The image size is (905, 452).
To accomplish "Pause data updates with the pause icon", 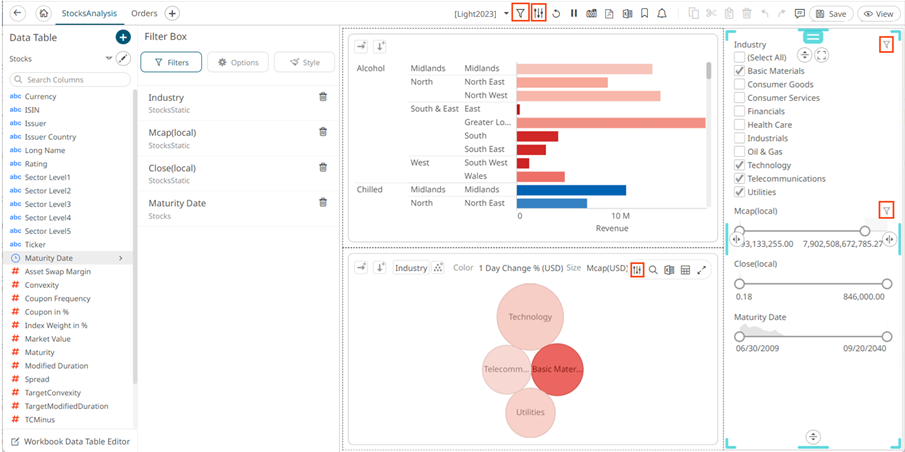I will [574, 13].
